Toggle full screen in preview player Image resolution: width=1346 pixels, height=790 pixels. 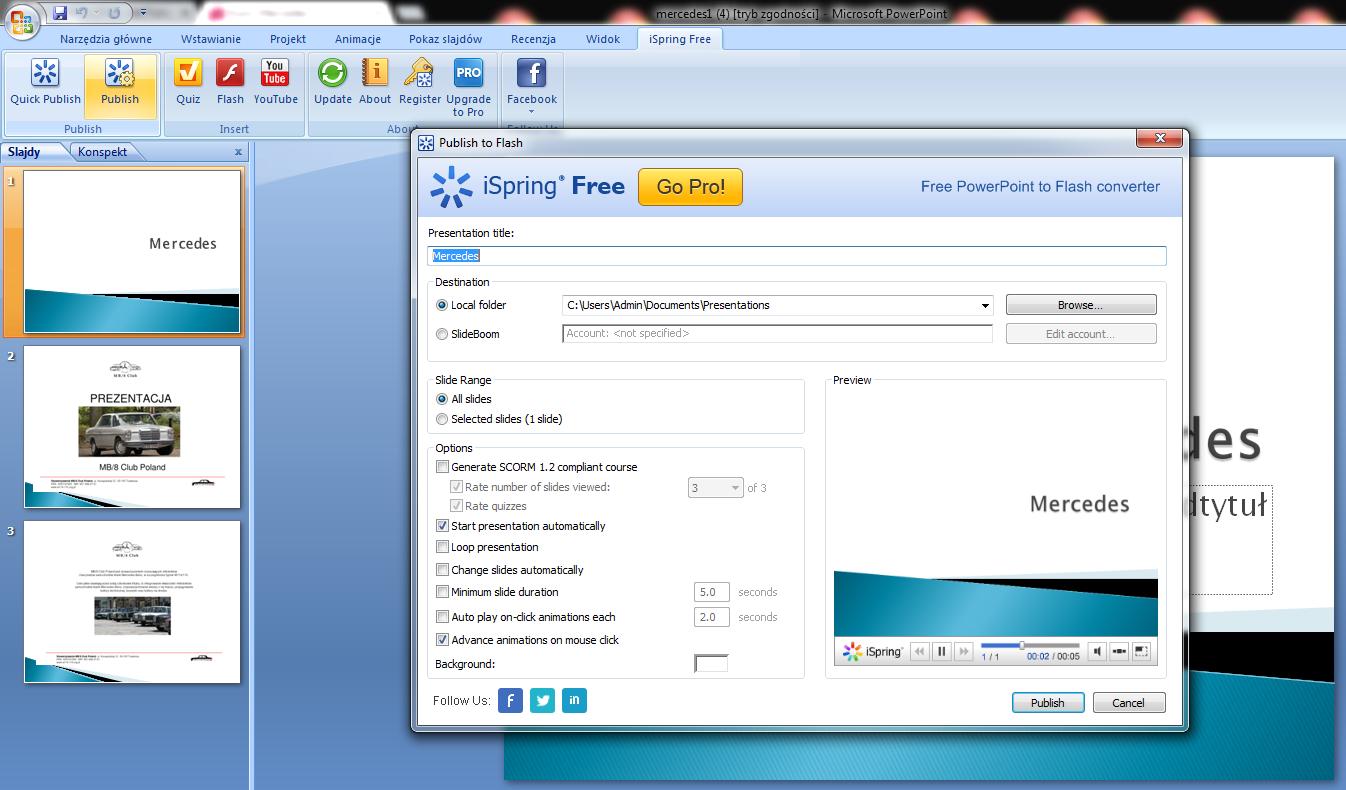1141,652
